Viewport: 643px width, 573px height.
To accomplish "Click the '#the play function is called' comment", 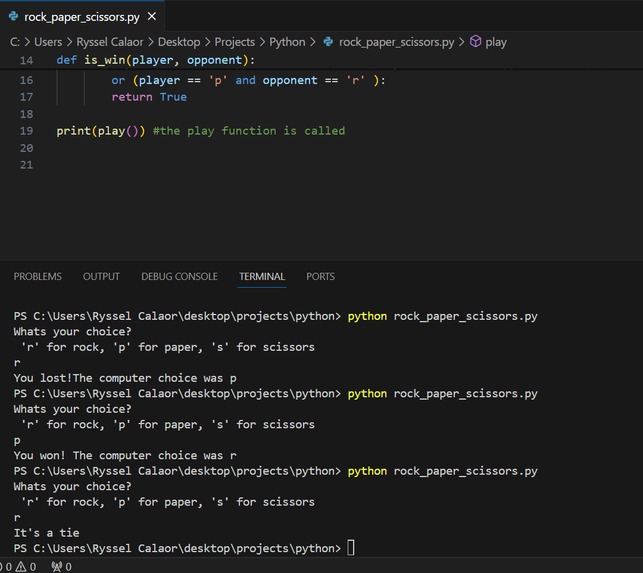I will point(249,131).
